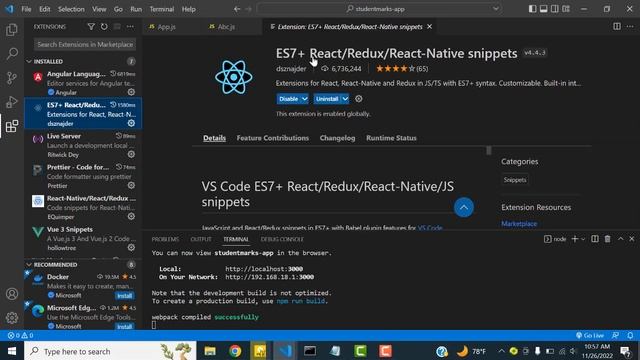Screen dimensions: 640x360
Task: Click the scroll-to-top round button
Action: point(464,207)
